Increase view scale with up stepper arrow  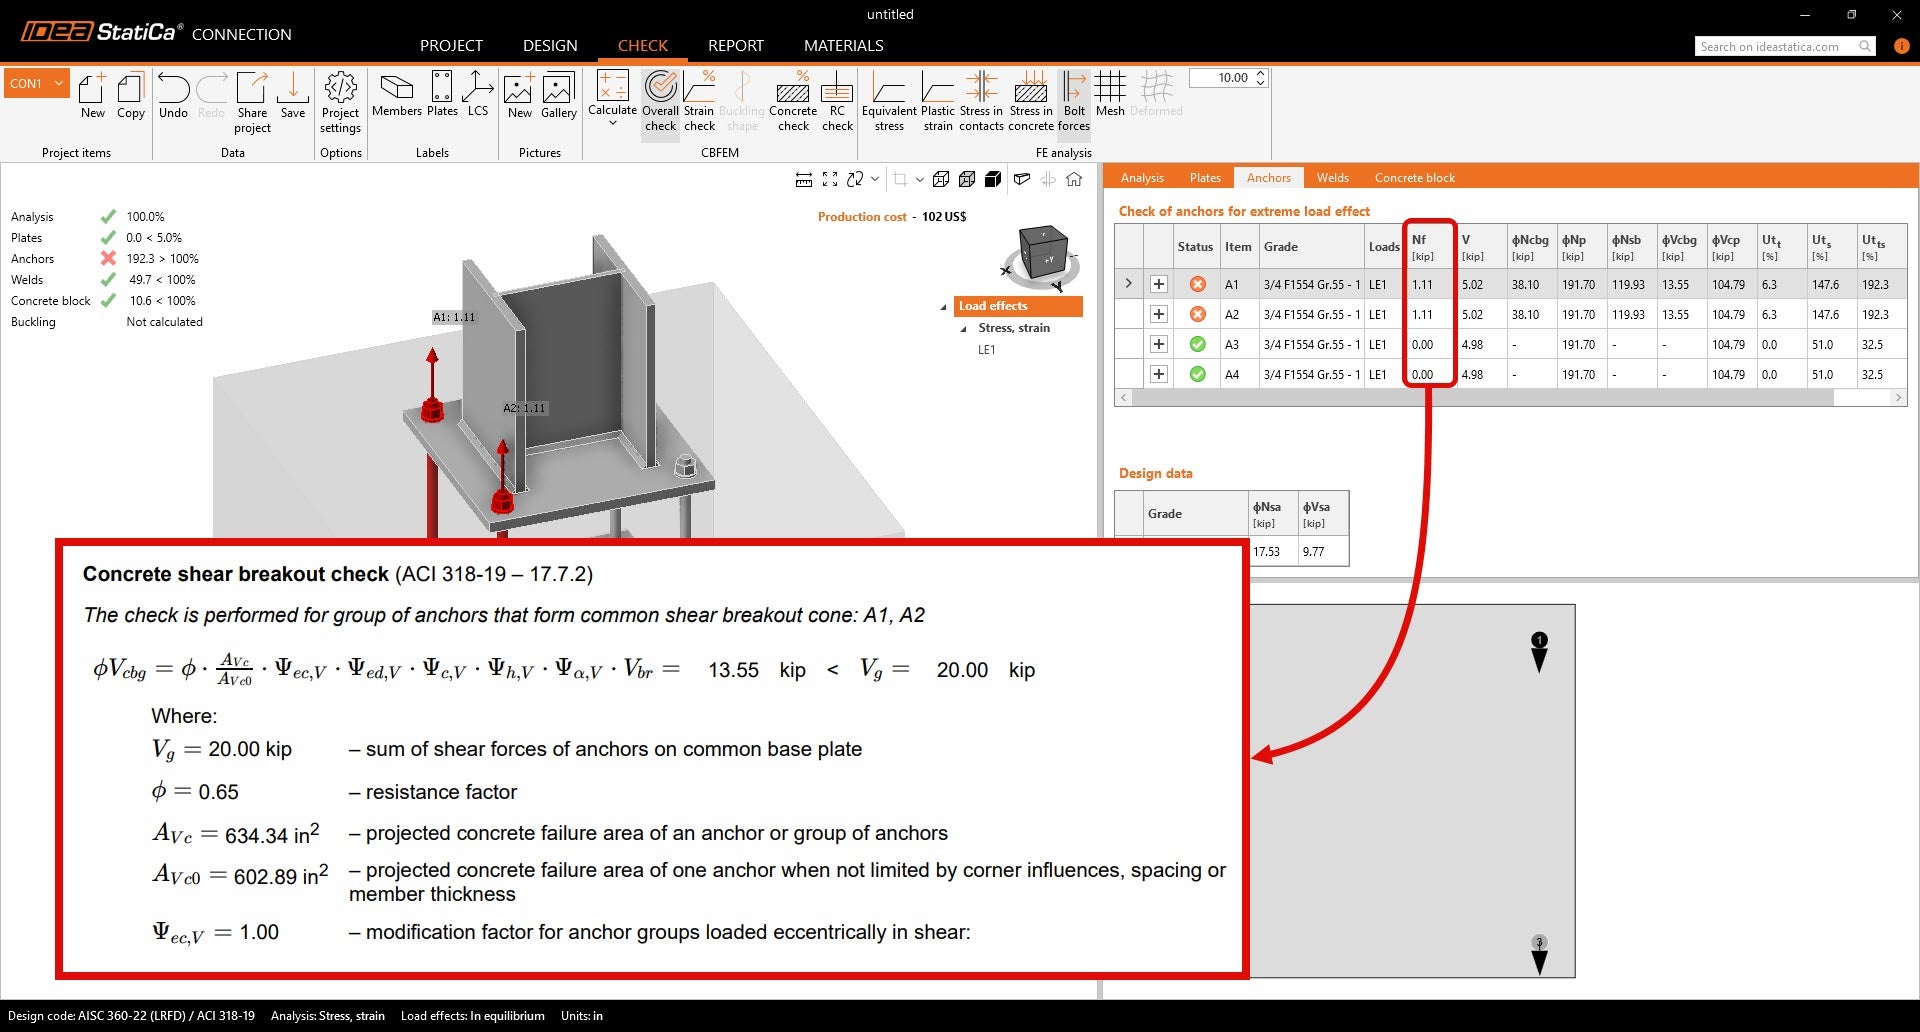pos(1262,73)
